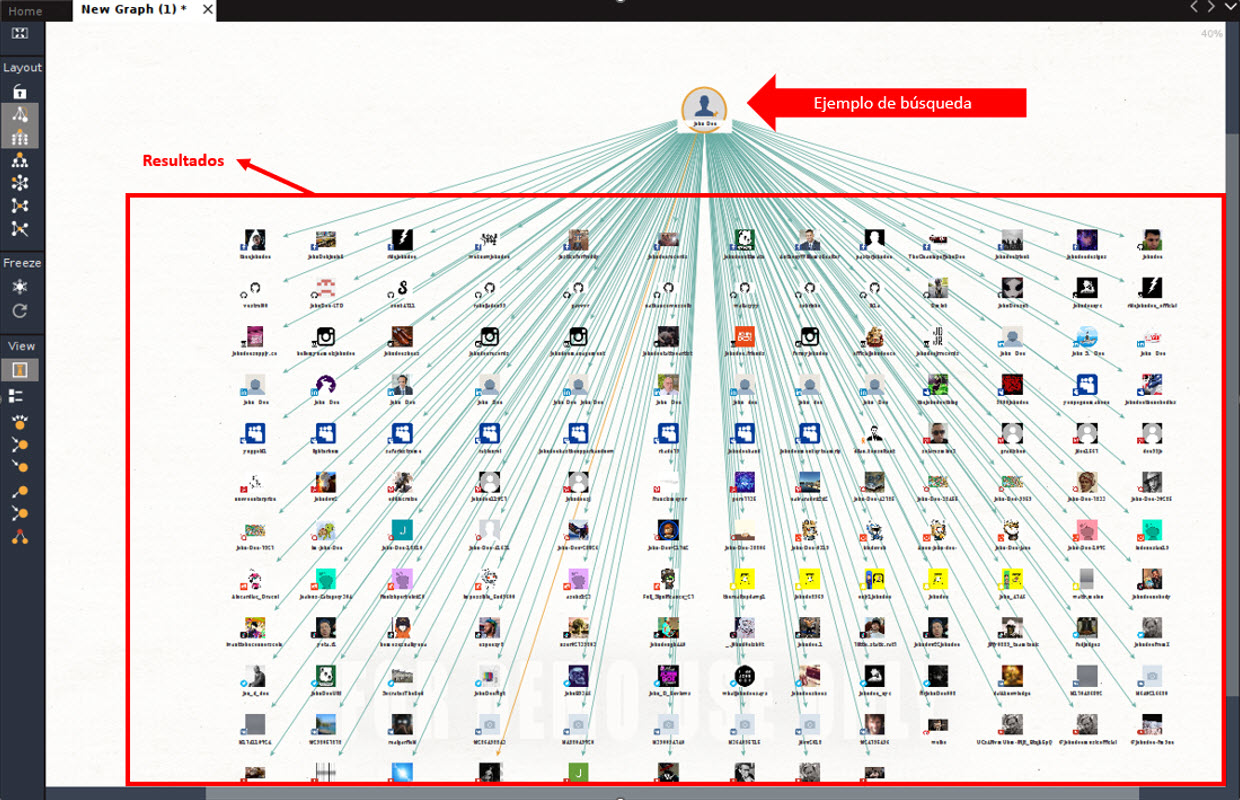Select the panda Facebook profile node
The image size is (1240, 800).
[743, 240]
